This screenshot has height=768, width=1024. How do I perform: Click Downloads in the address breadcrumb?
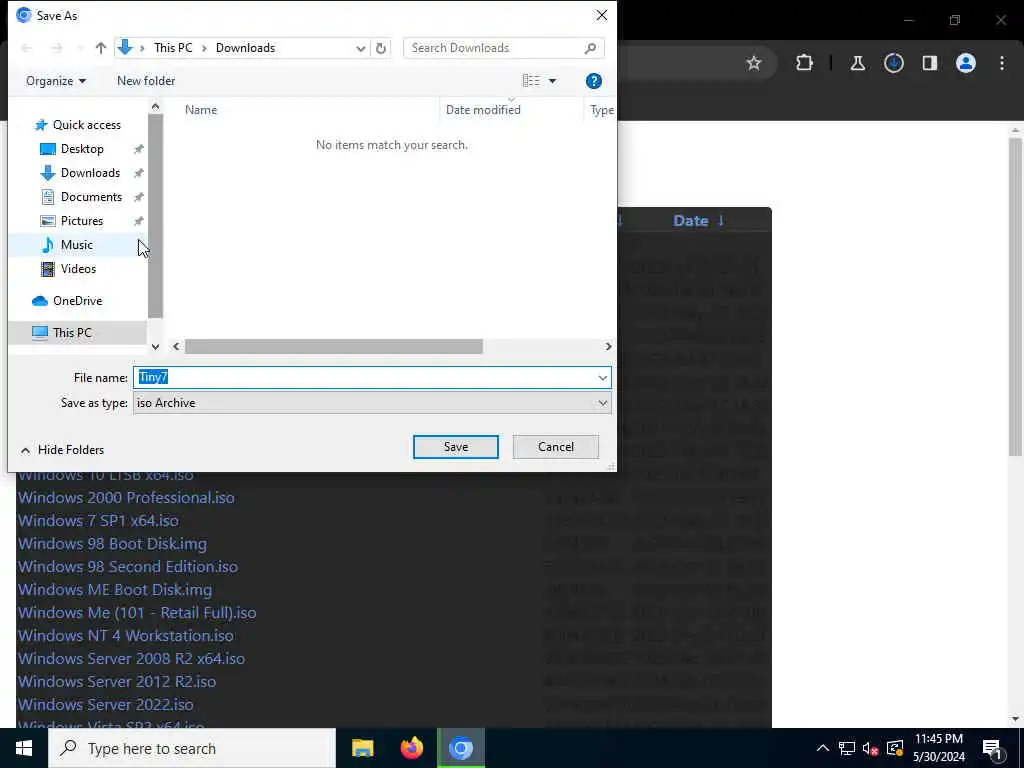click(x=246, y=48)
